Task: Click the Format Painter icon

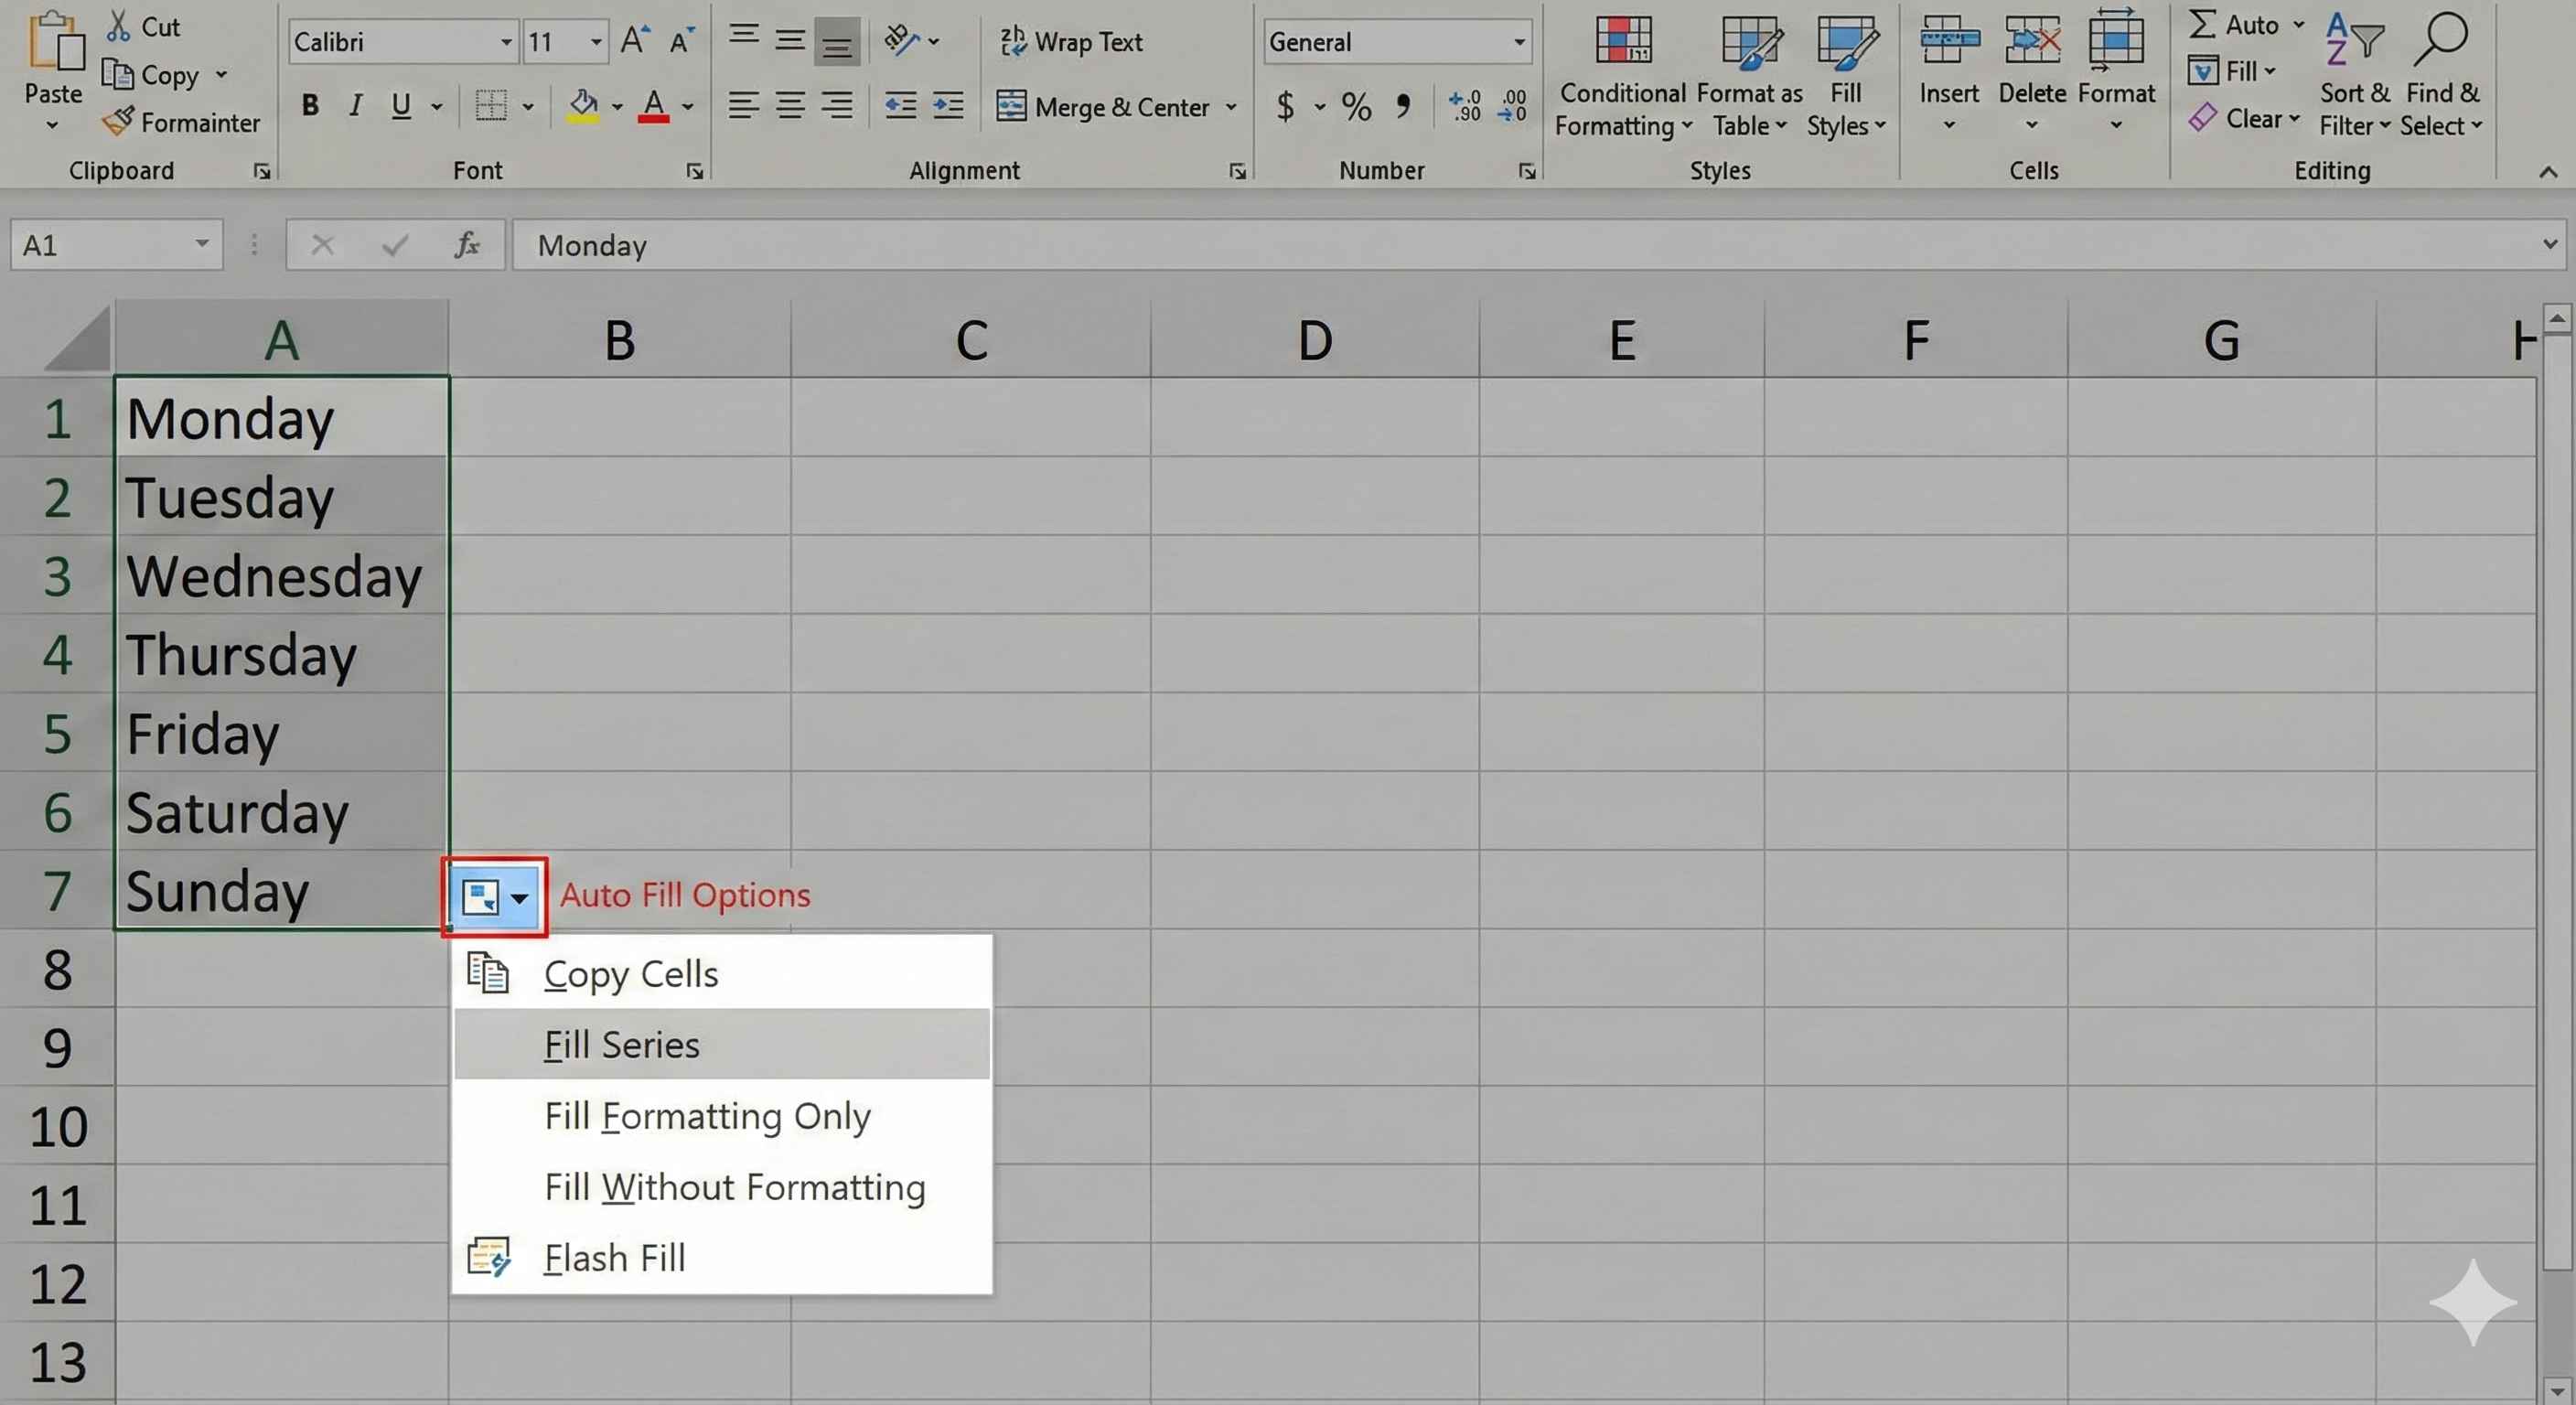Action: [120, 122]
